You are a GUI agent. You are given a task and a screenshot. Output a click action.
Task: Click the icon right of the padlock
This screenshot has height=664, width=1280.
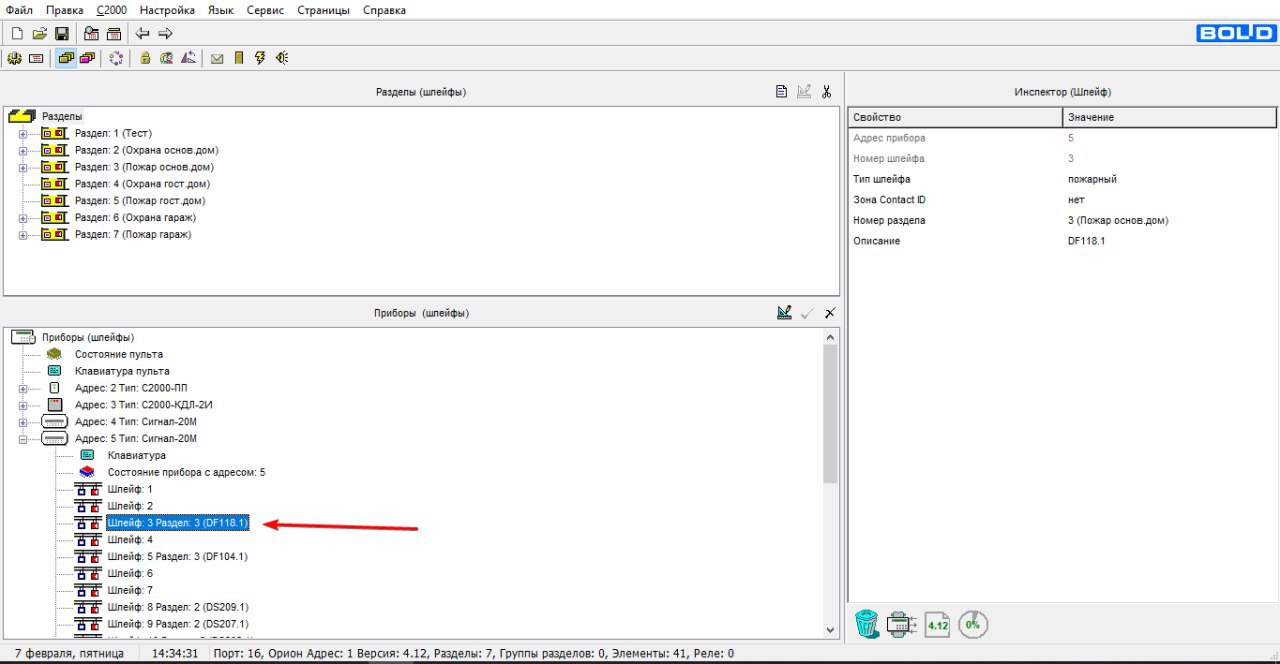166,58
